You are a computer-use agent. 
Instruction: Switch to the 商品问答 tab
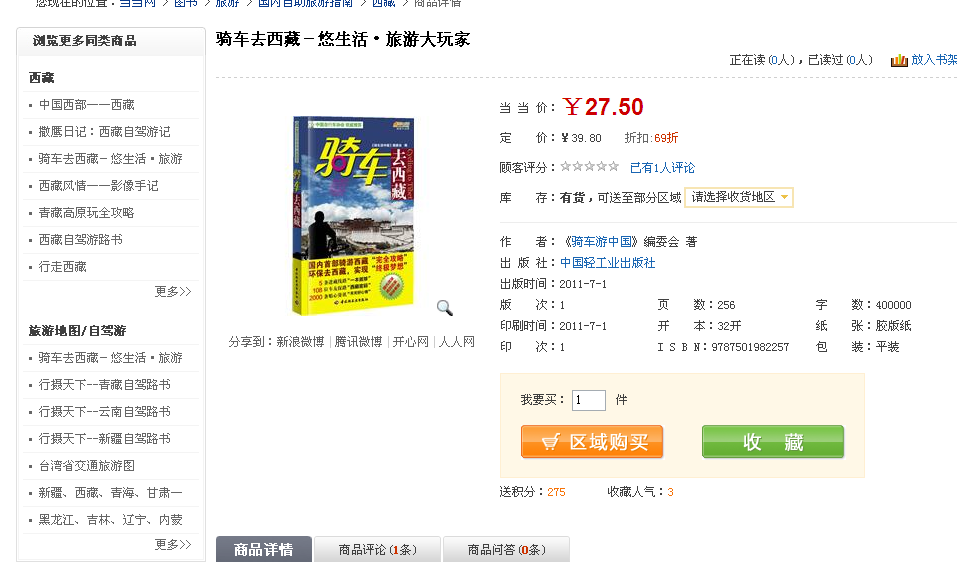point(507,549)
